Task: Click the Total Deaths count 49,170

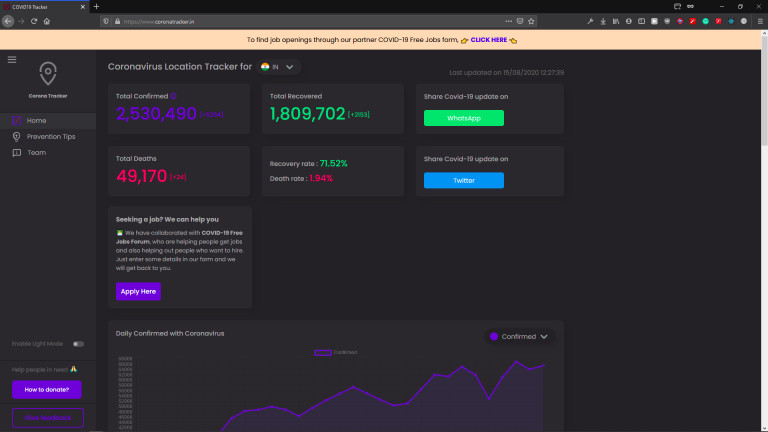Action: [142, 176]
